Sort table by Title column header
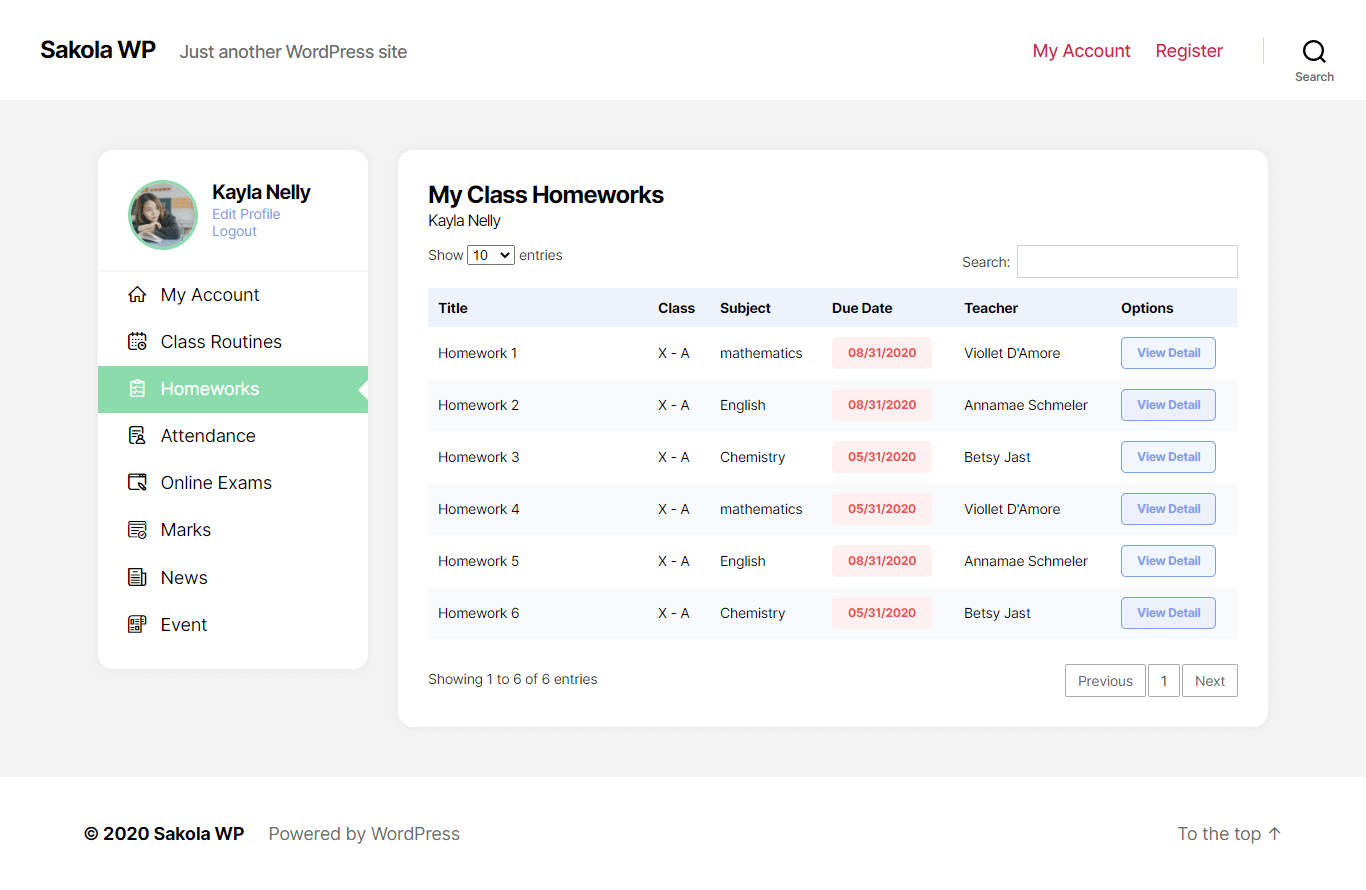This screenshot has width=1366, height=890. coord(453,308)
